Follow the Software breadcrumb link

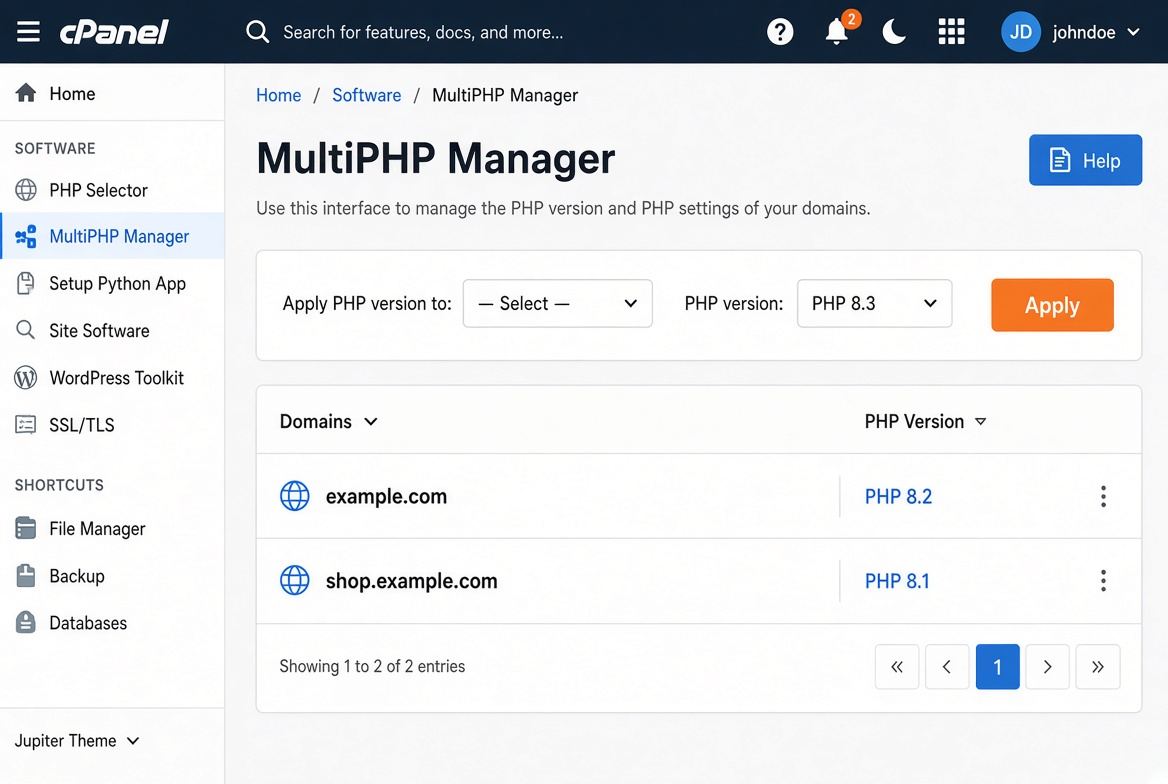coord(366,95)
